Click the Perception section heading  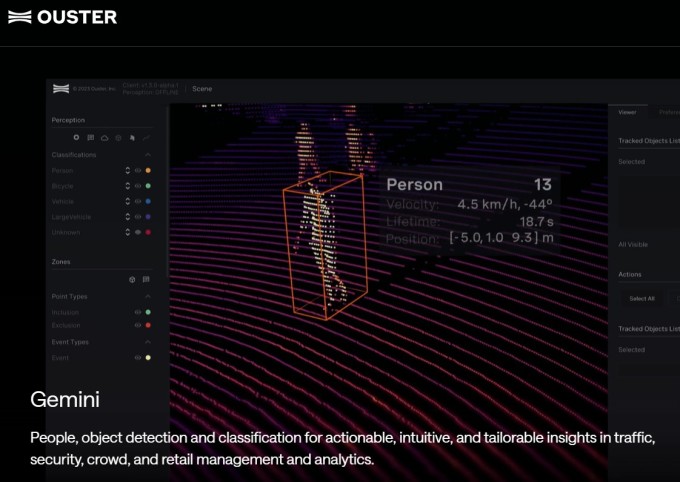(68, 120)
